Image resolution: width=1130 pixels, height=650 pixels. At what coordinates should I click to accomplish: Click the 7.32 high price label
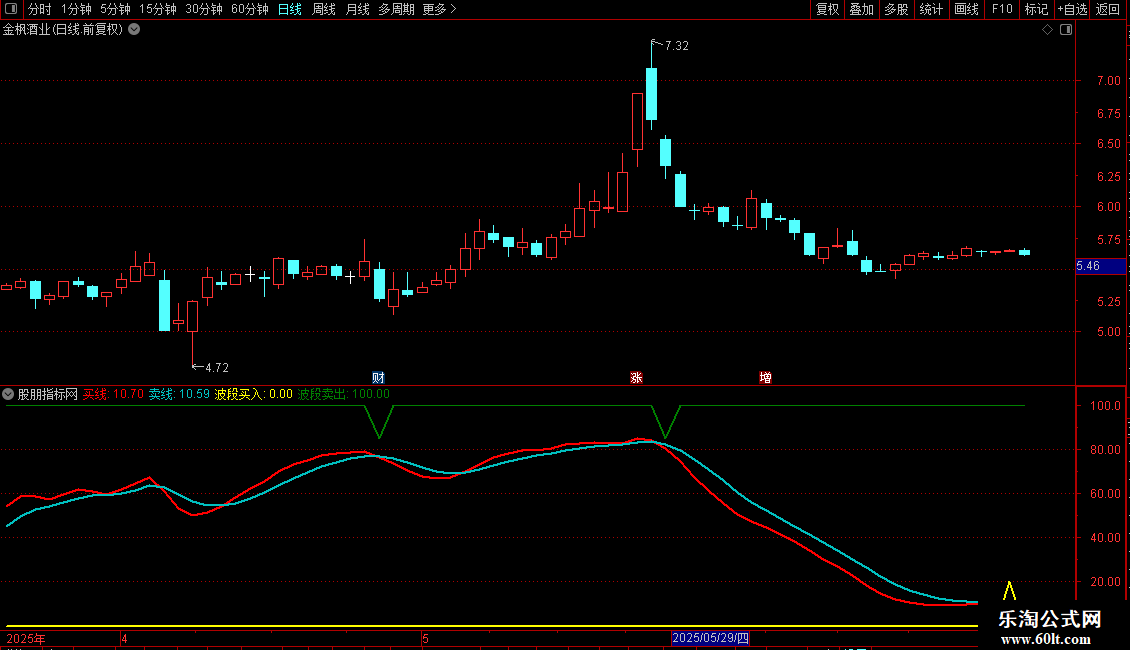coord(677,45)
